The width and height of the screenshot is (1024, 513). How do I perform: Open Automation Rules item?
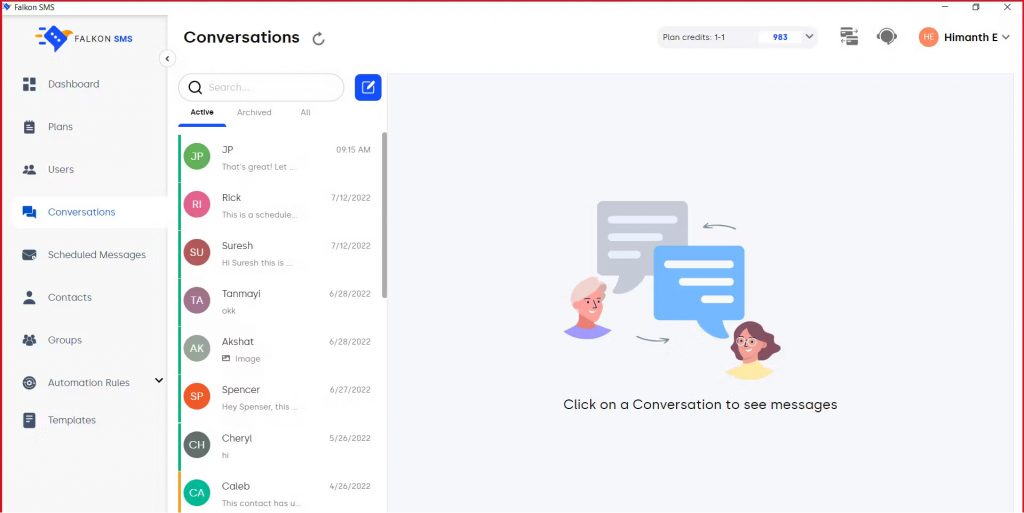click(x=89, y=382)
